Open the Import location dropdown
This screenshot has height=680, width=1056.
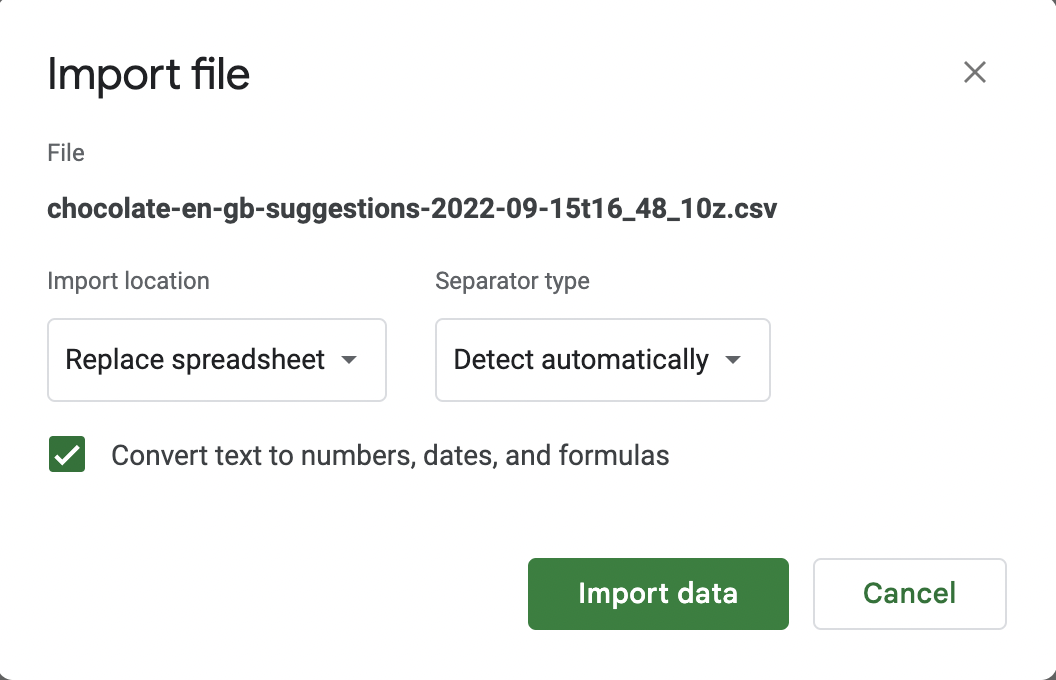click(216, 360)
